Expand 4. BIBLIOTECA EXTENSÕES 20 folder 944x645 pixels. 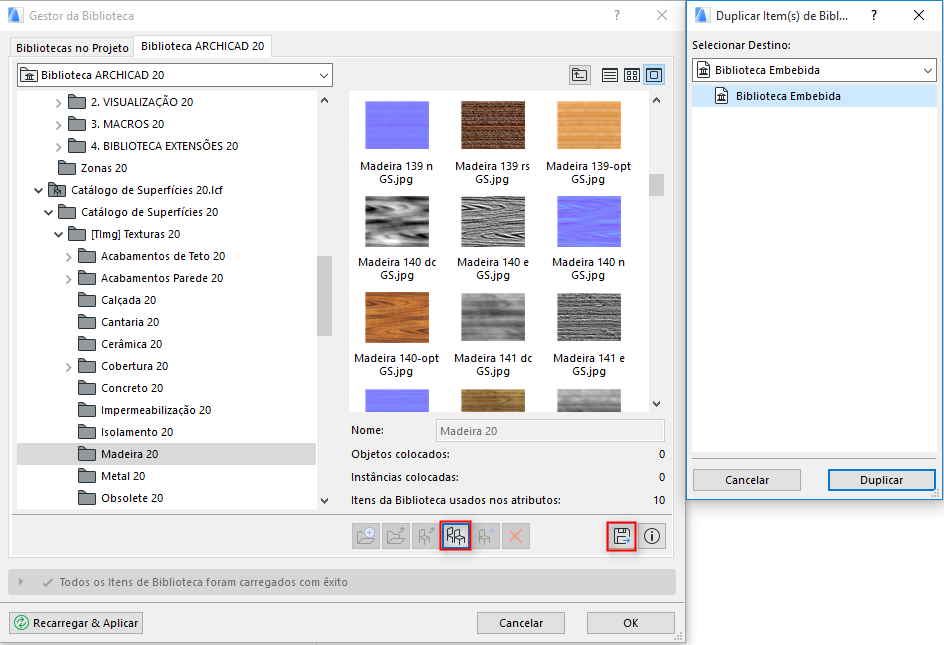tap(58, 147)
